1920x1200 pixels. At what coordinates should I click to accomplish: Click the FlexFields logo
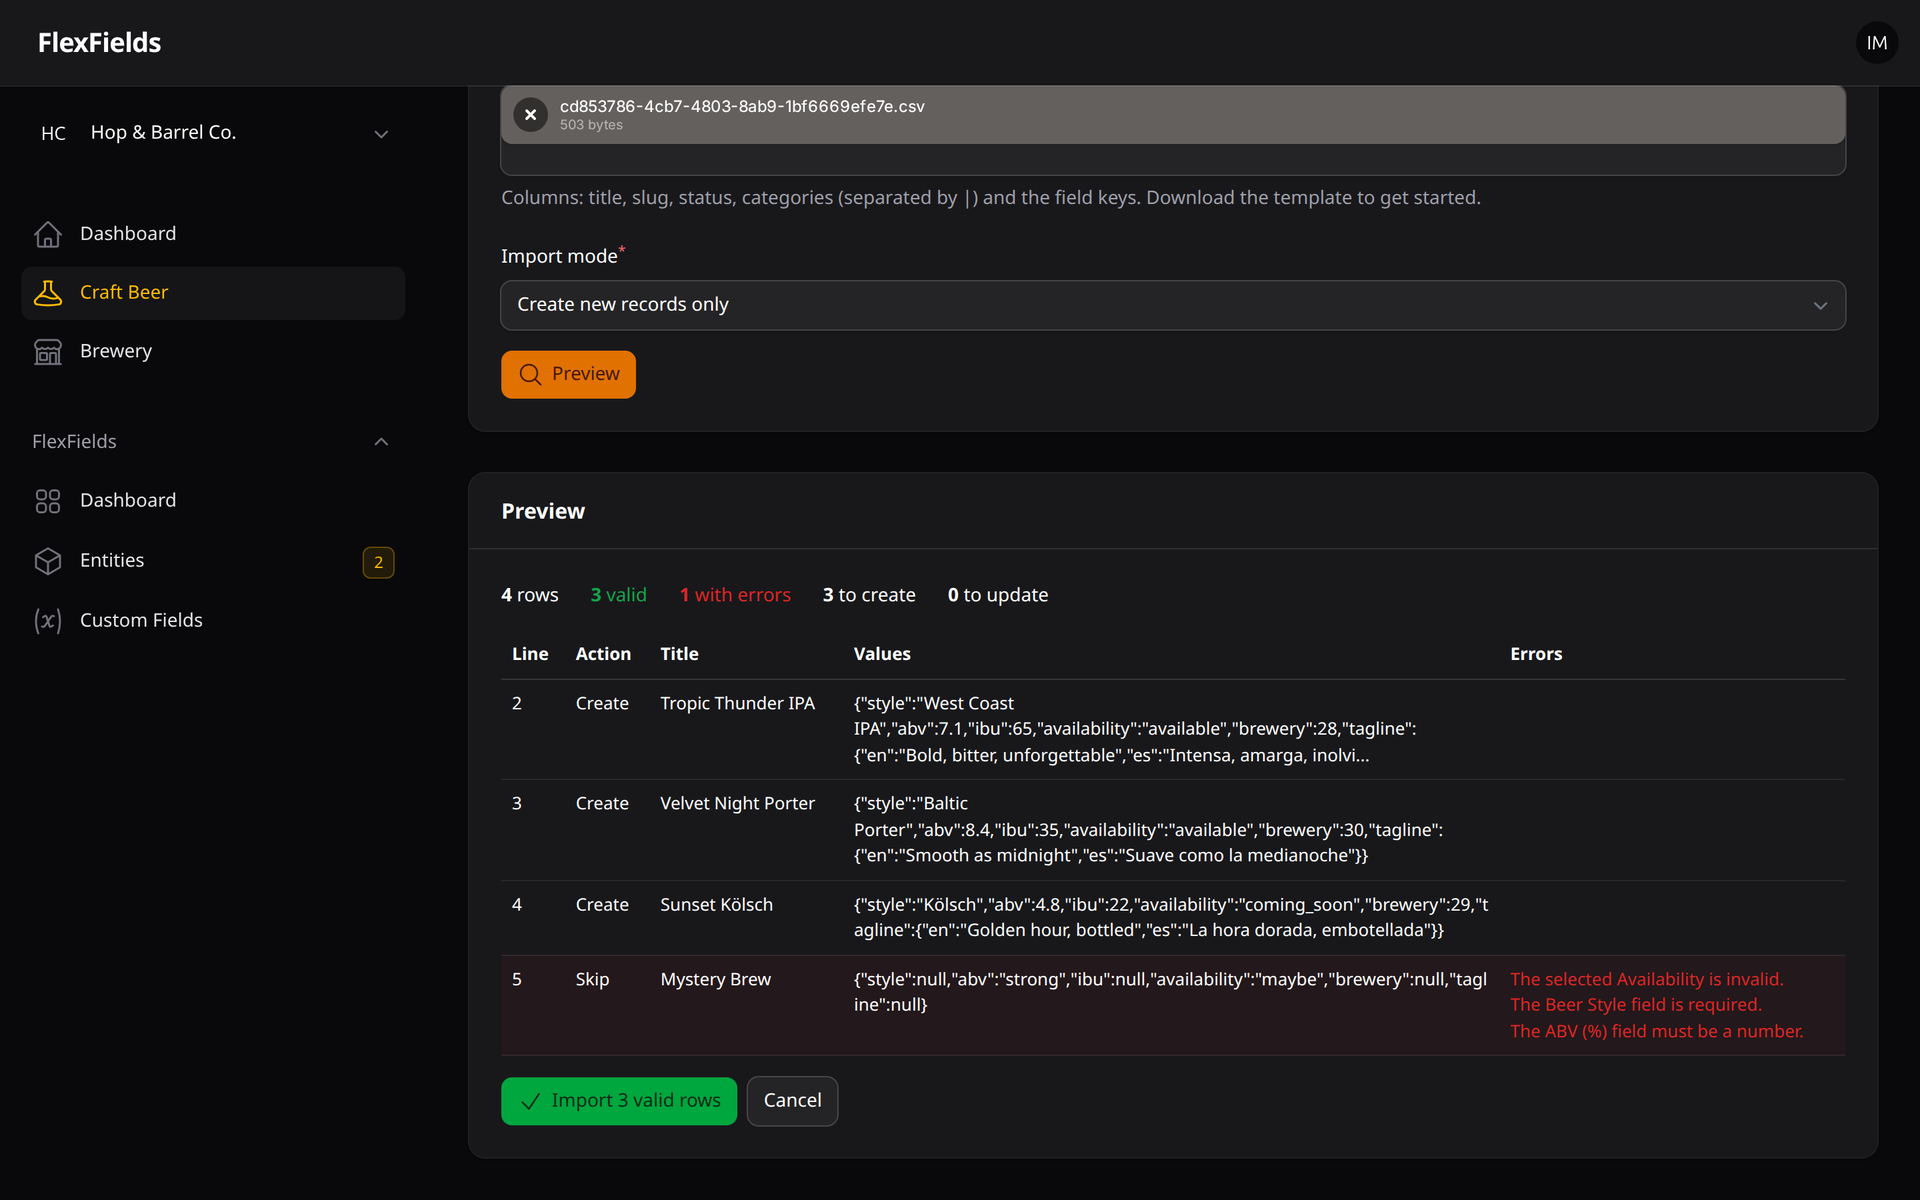pos(99,43)
